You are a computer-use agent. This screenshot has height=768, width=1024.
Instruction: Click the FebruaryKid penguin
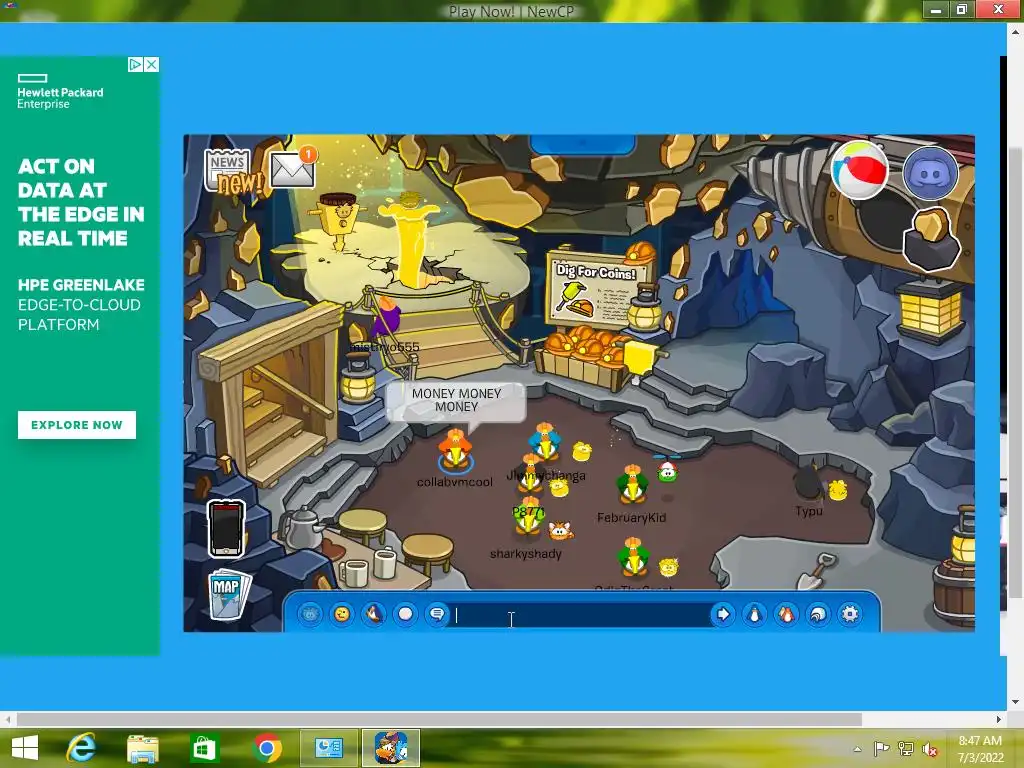click(x=632, y=485)
